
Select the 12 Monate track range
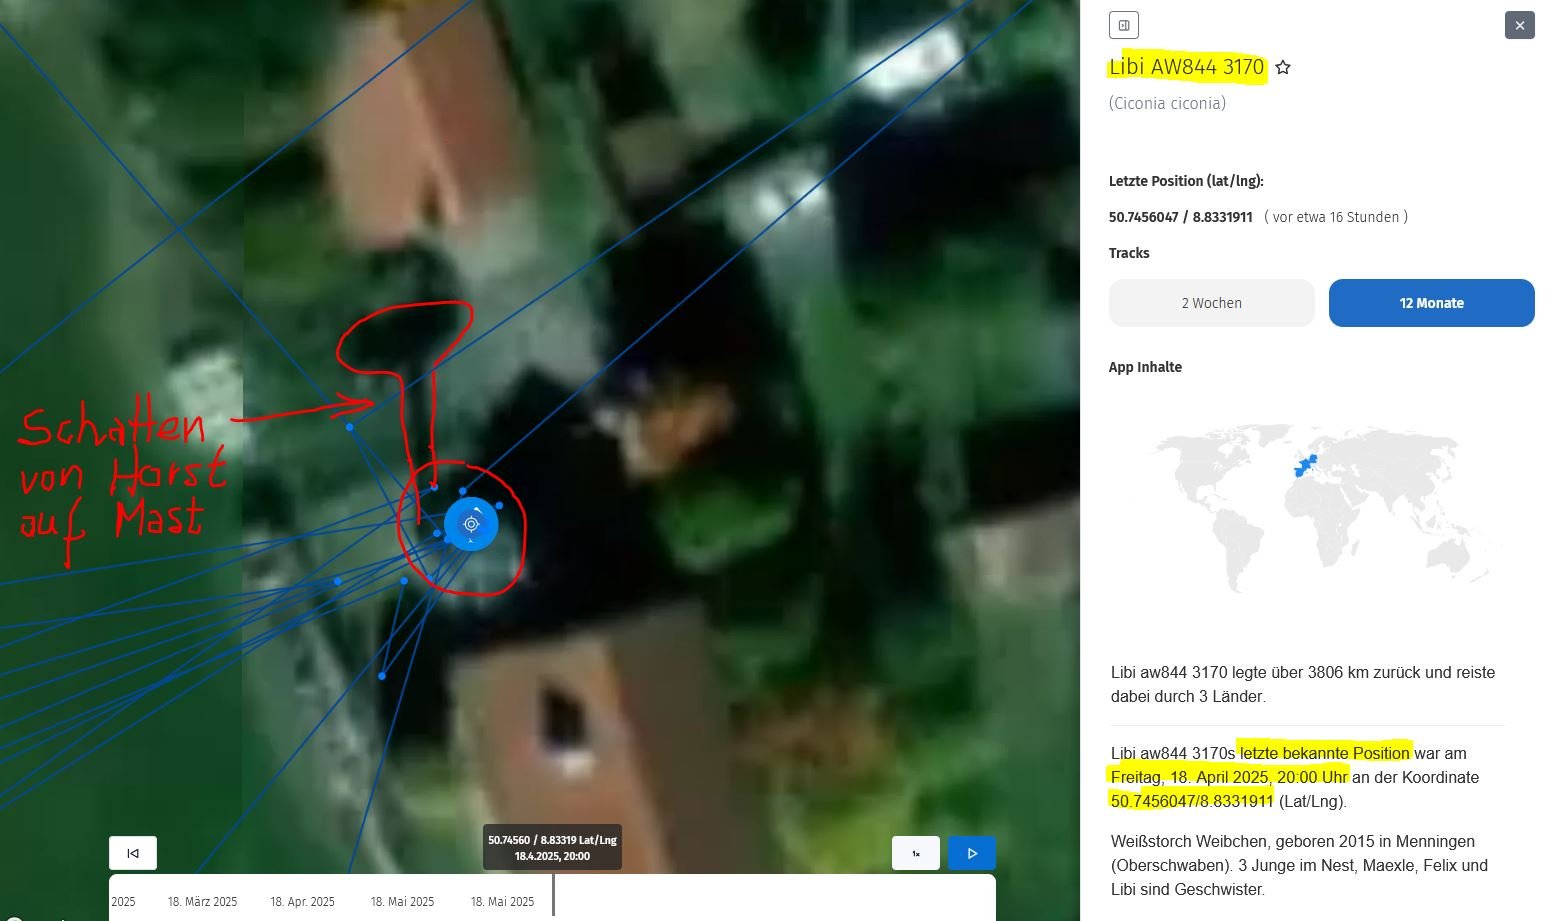coord(1431,303)
